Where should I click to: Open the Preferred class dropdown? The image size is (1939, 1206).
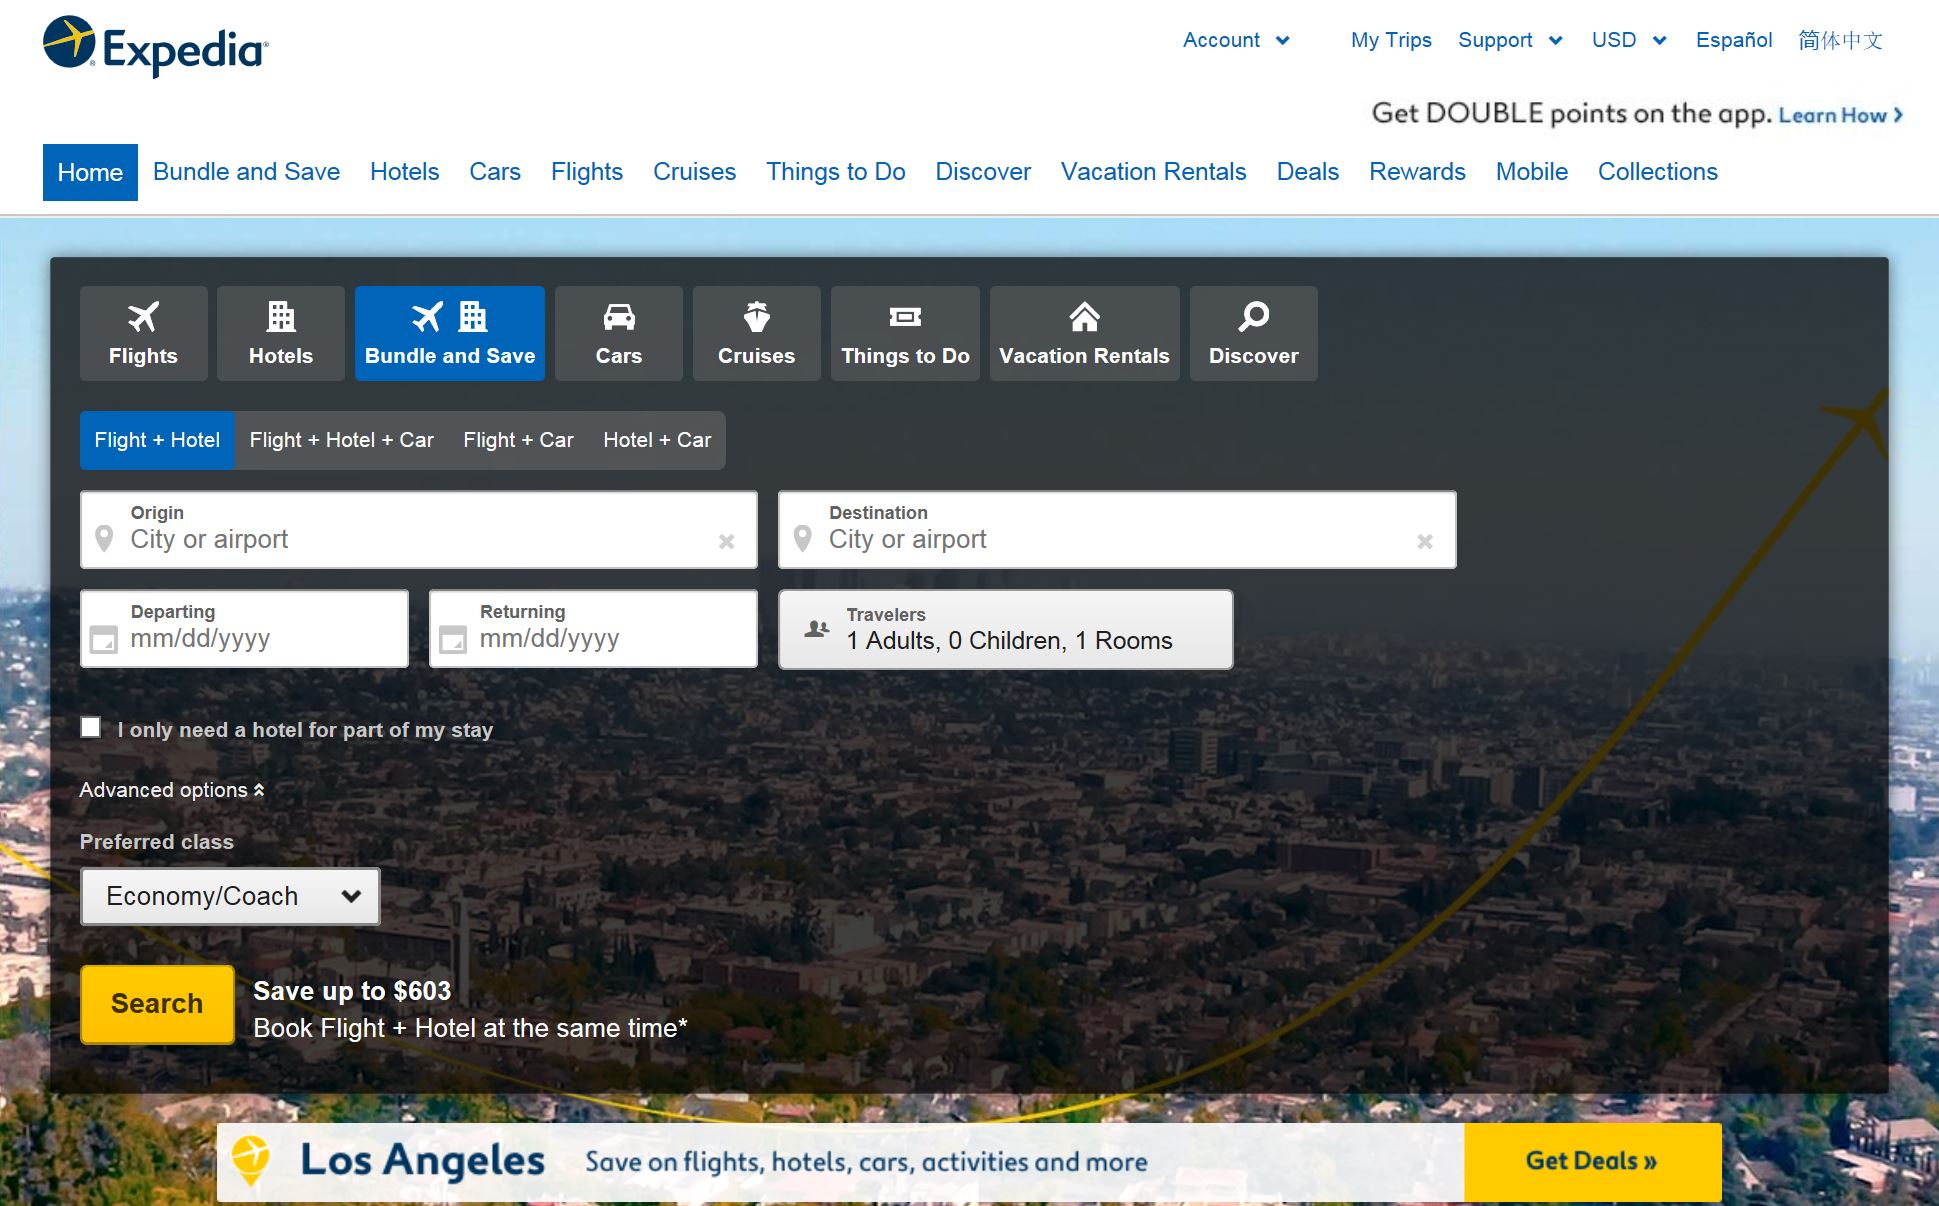tap(230, 896)
